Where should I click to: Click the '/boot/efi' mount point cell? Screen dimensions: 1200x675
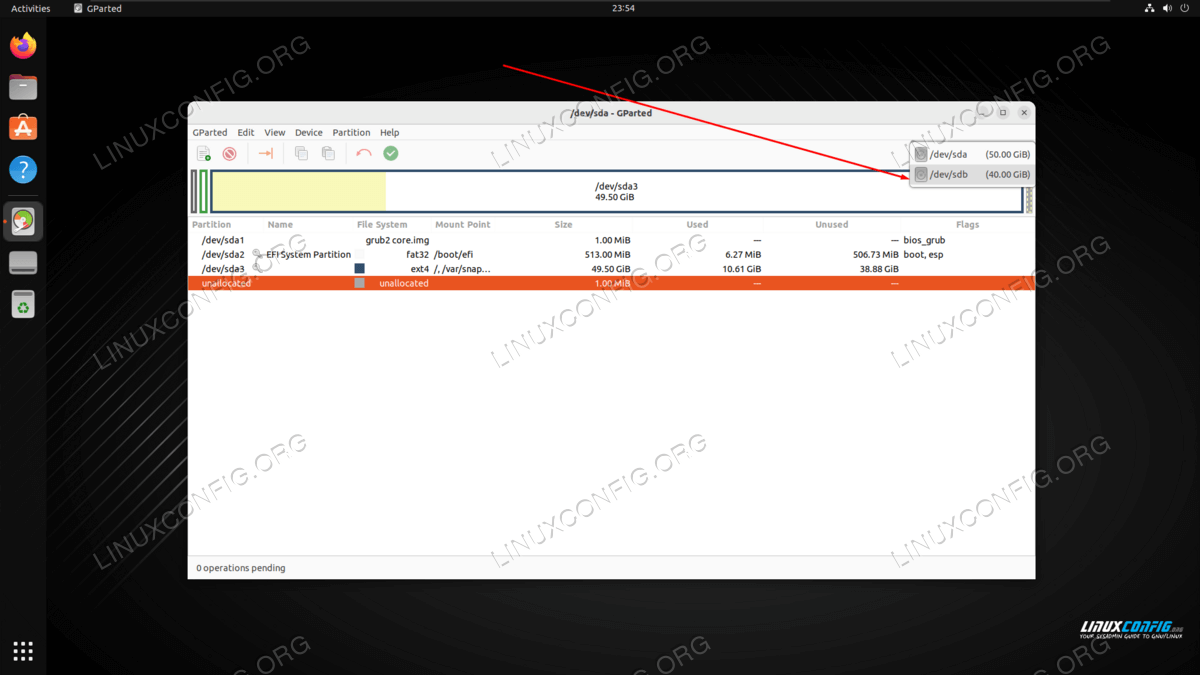[453, 255]
